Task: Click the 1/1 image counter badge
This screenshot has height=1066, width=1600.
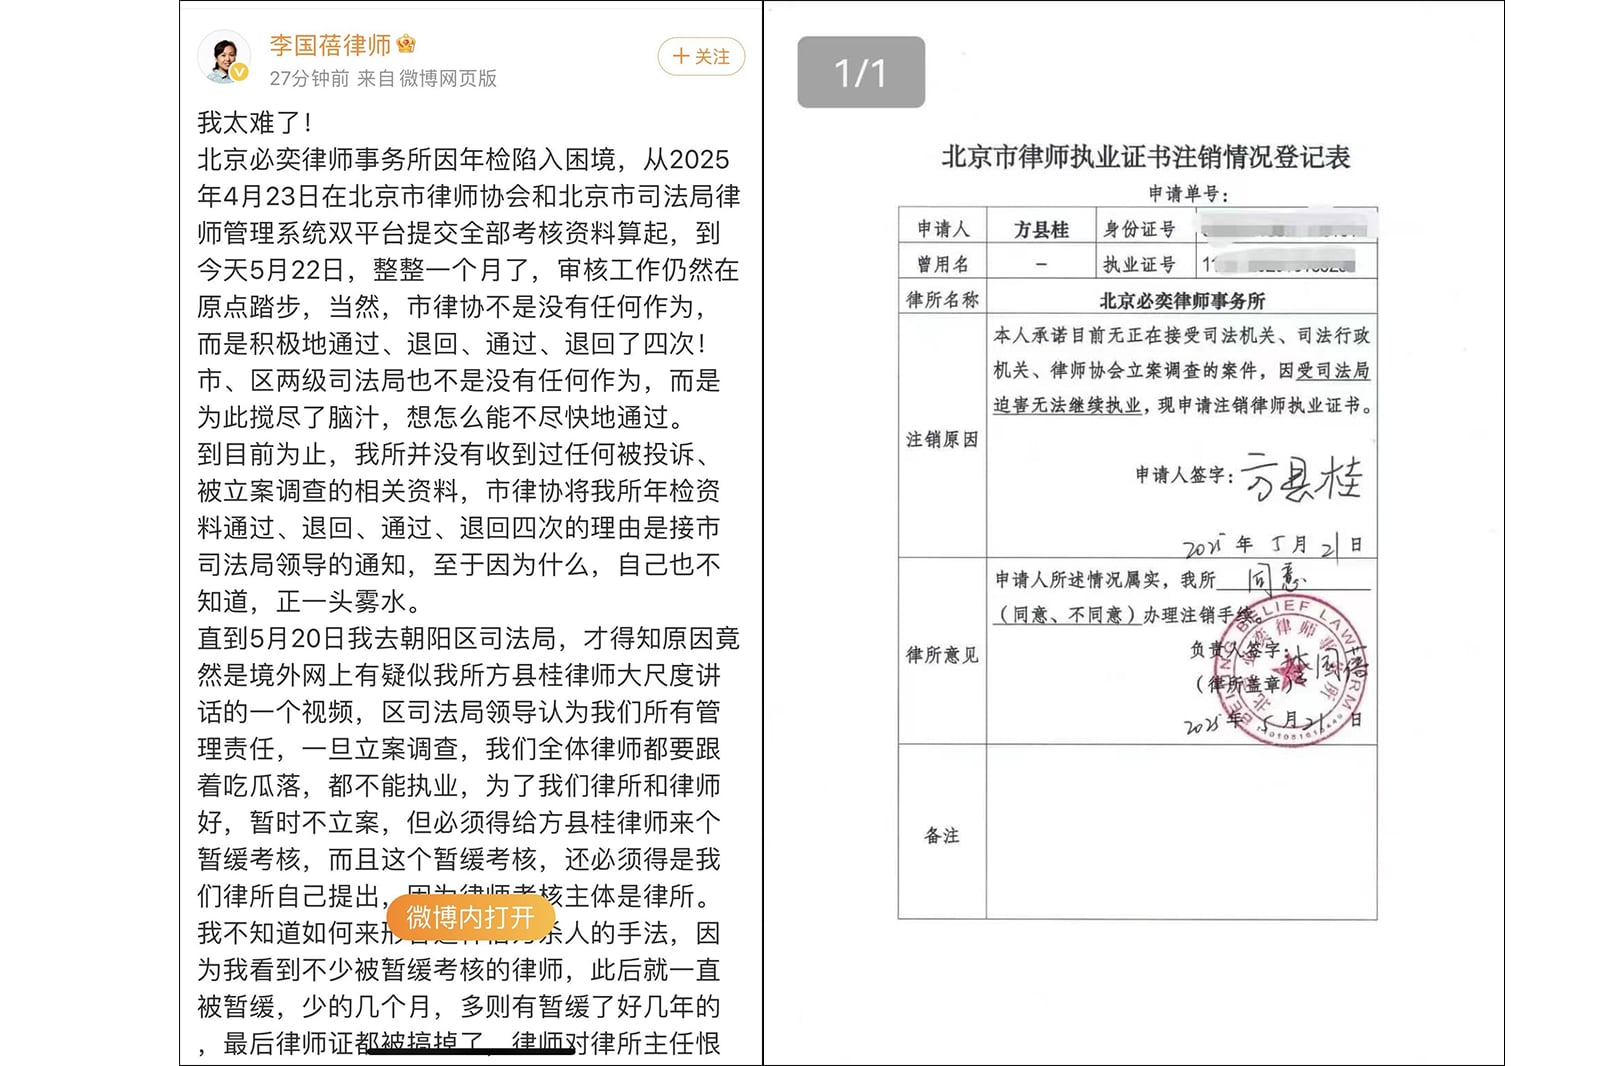Action: 860,72
